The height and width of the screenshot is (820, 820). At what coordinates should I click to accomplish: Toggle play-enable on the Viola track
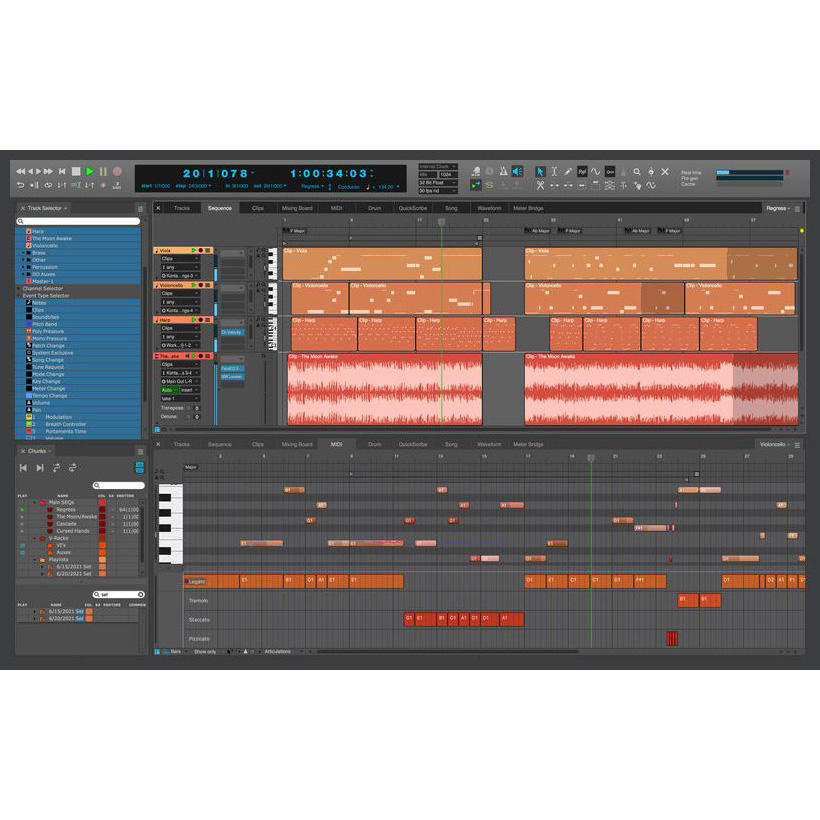[194, 250]
